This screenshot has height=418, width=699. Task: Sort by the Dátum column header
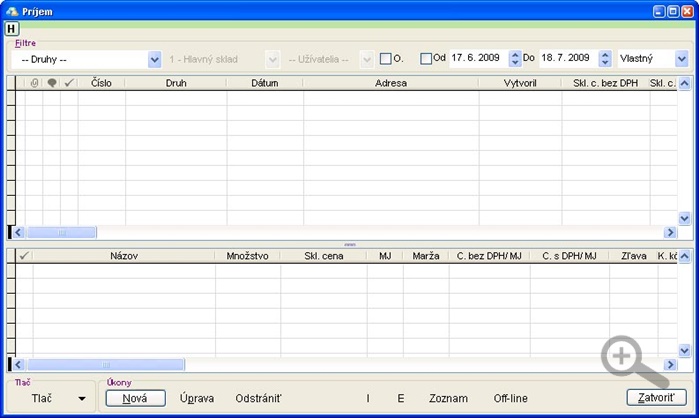coord(265,83)
